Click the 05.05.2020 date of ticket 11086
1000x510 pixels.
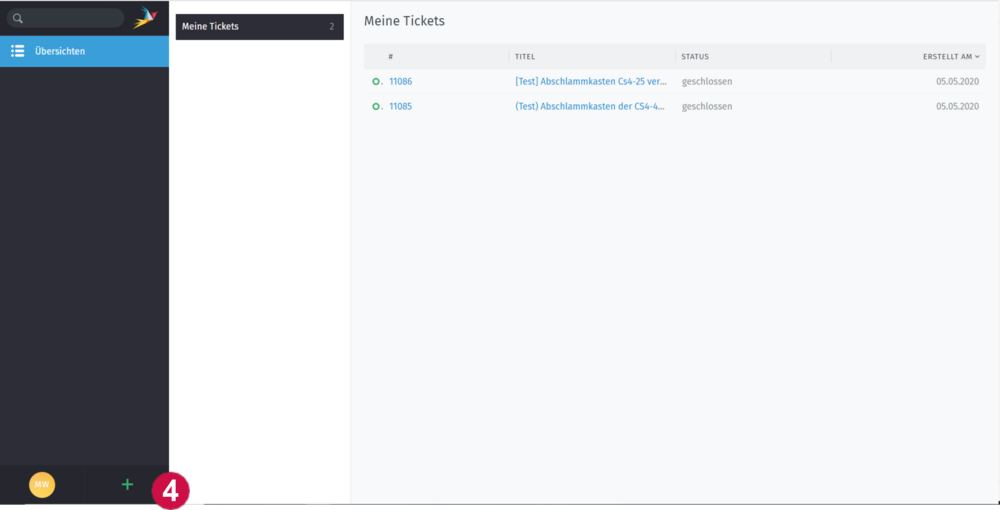pyautogui.click(x=957, y=81)
